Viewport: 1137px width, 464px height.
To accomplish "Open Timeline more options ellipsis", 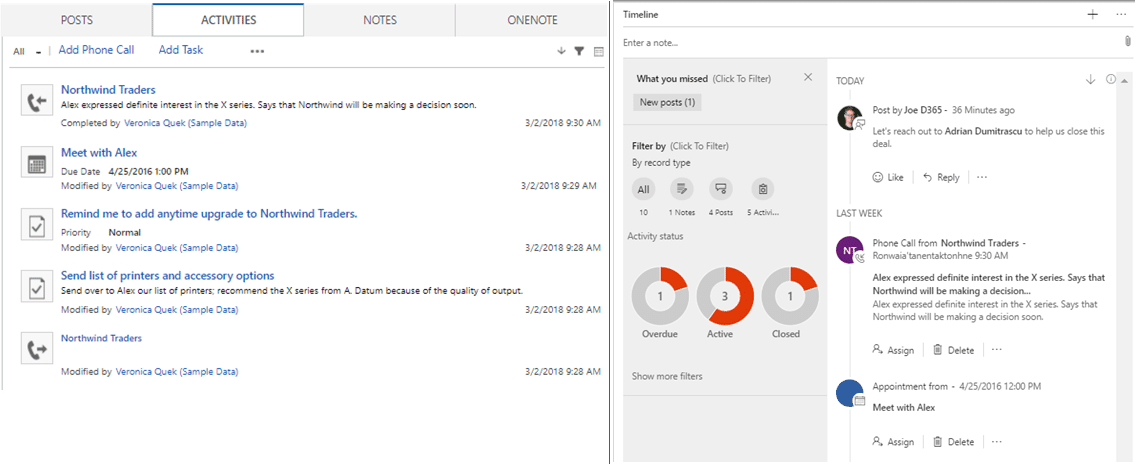I will click(x=1122, y=14).
